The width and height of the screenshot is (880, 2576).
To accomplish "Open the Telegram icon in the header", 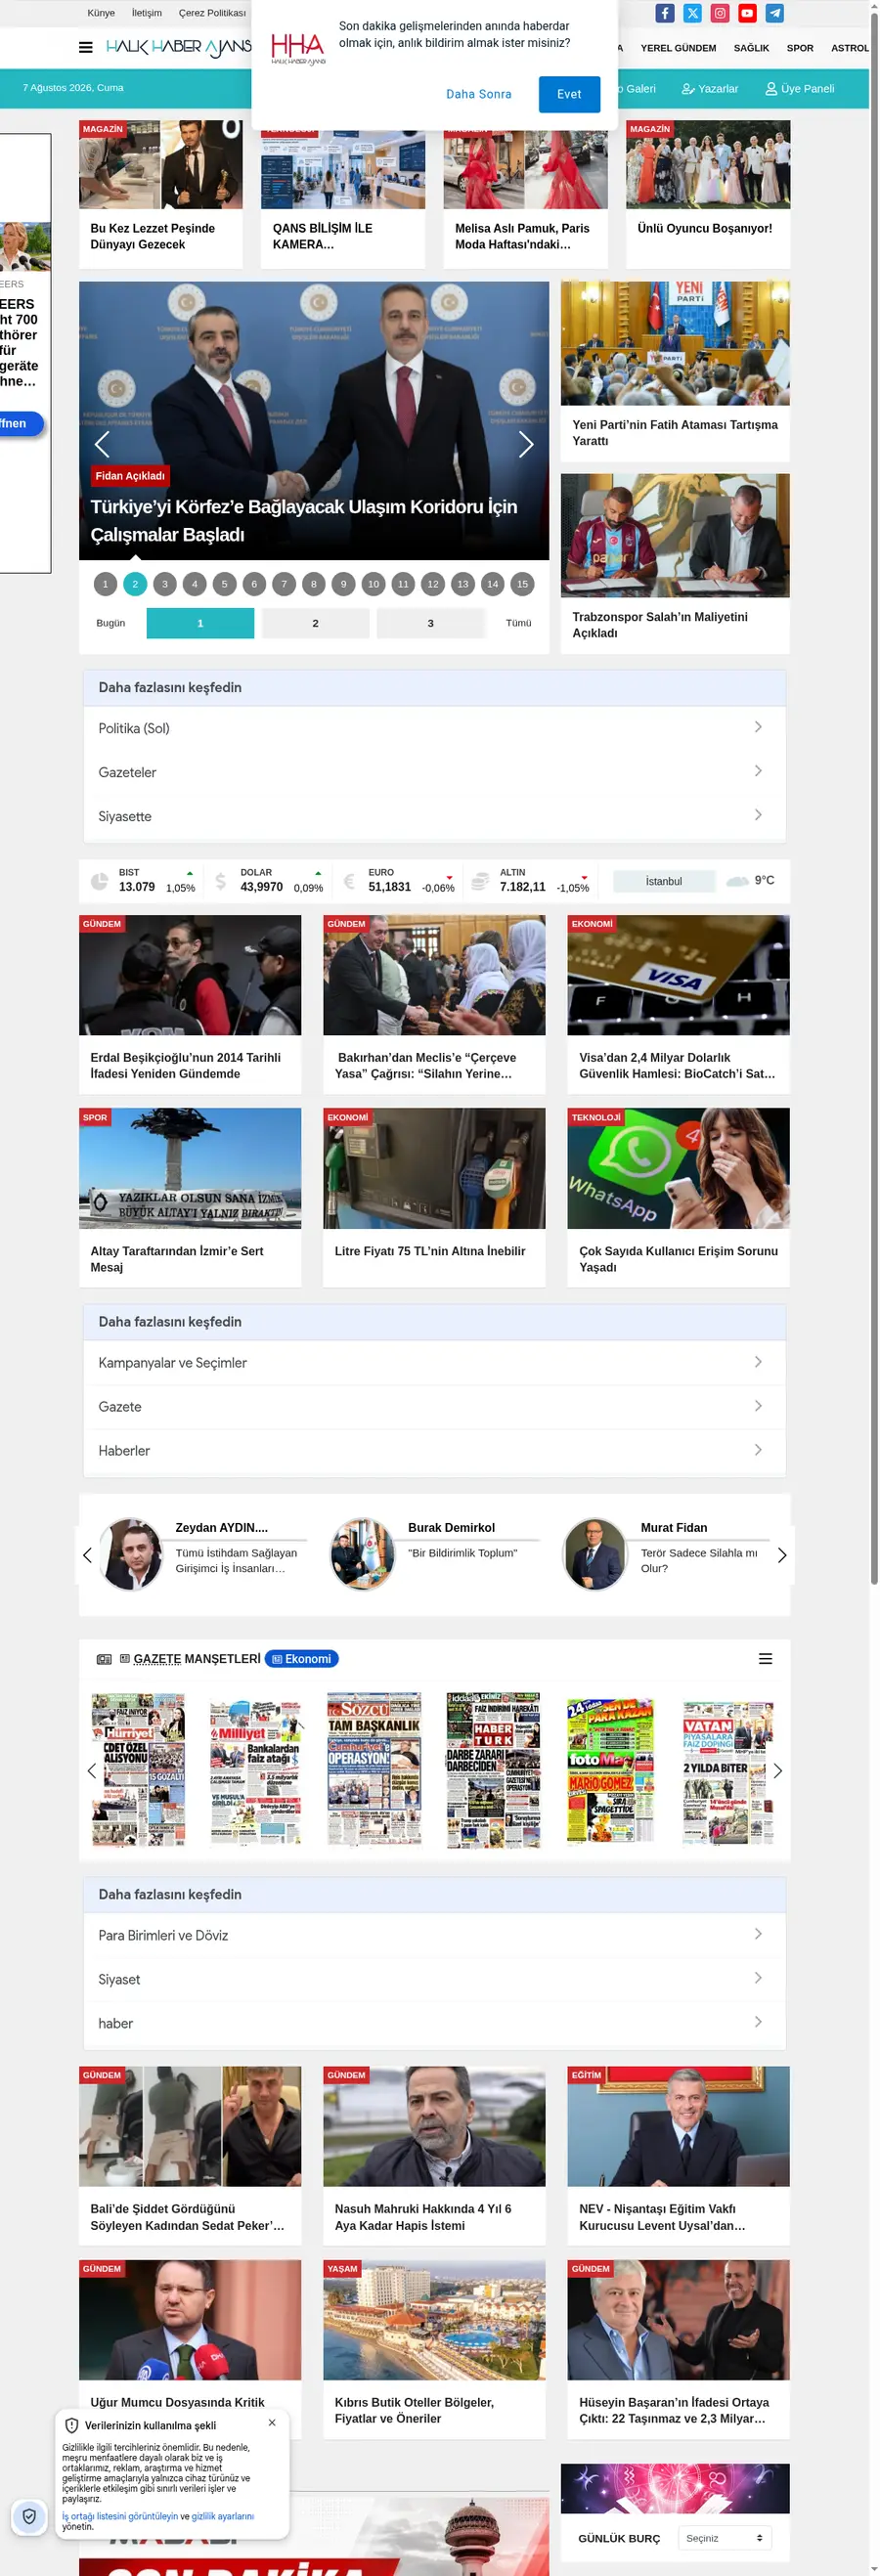I will point(774,13).
